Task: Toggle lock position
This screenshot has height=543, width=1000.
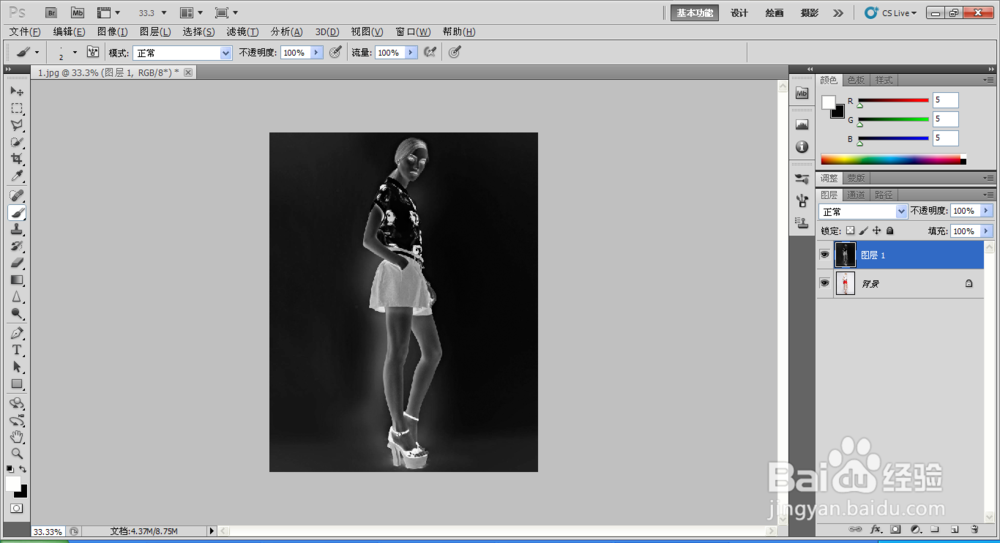Action: pos(877,230)
